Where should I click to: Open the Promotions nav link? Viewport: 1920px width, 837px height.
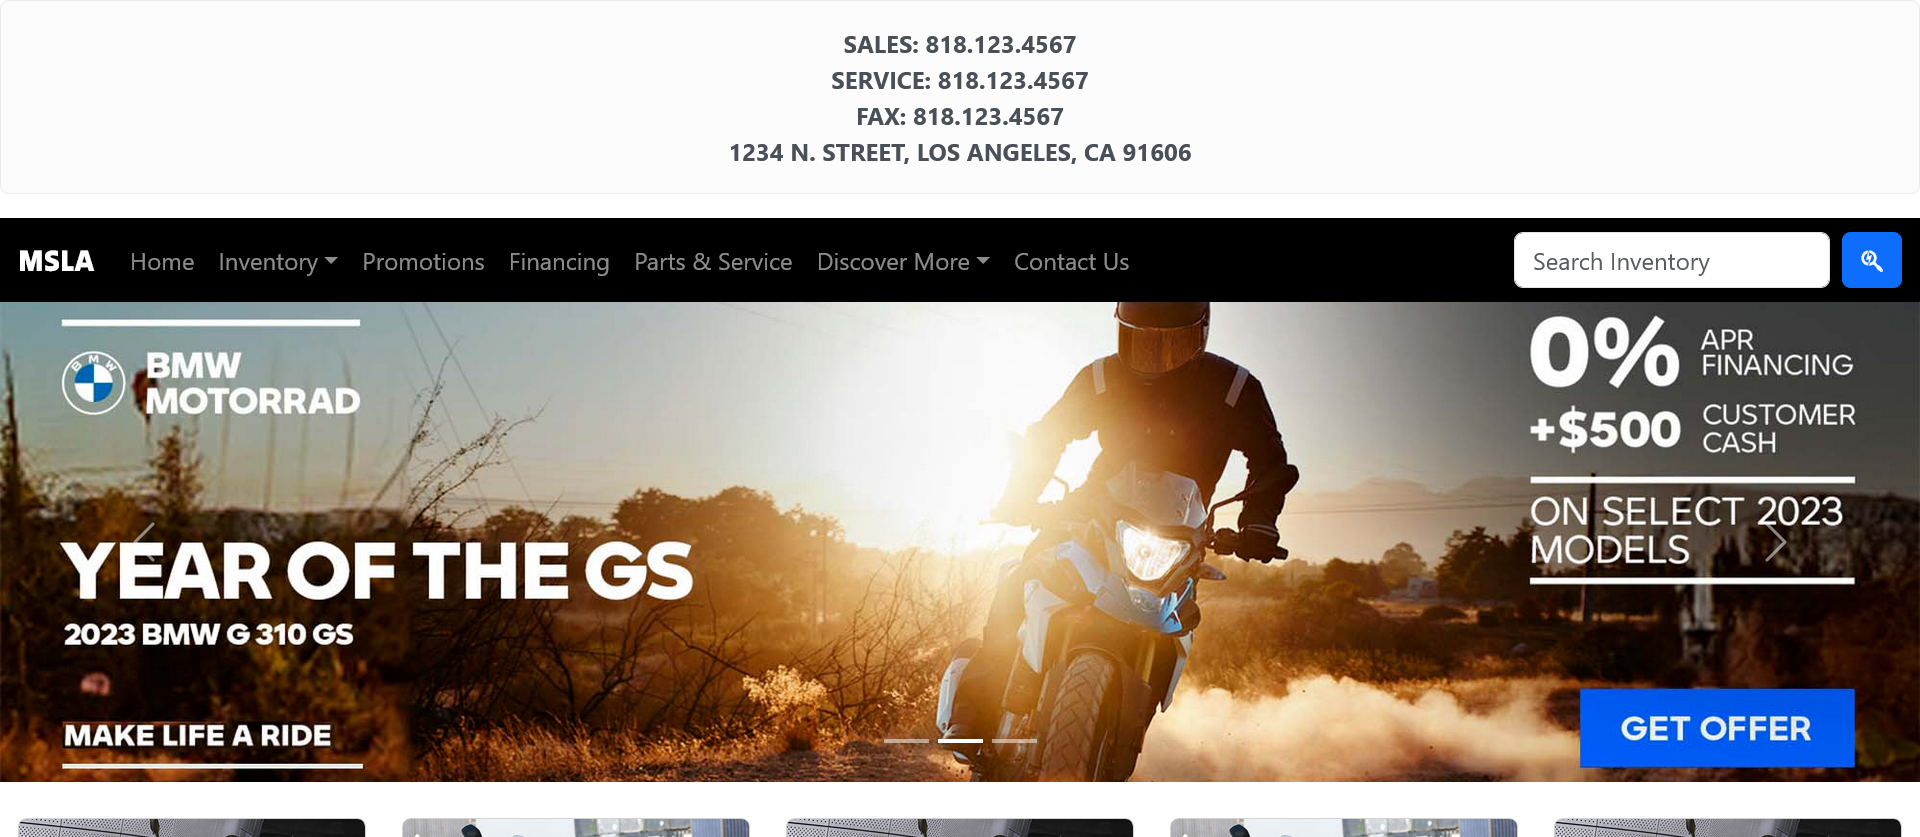point(423,262)
